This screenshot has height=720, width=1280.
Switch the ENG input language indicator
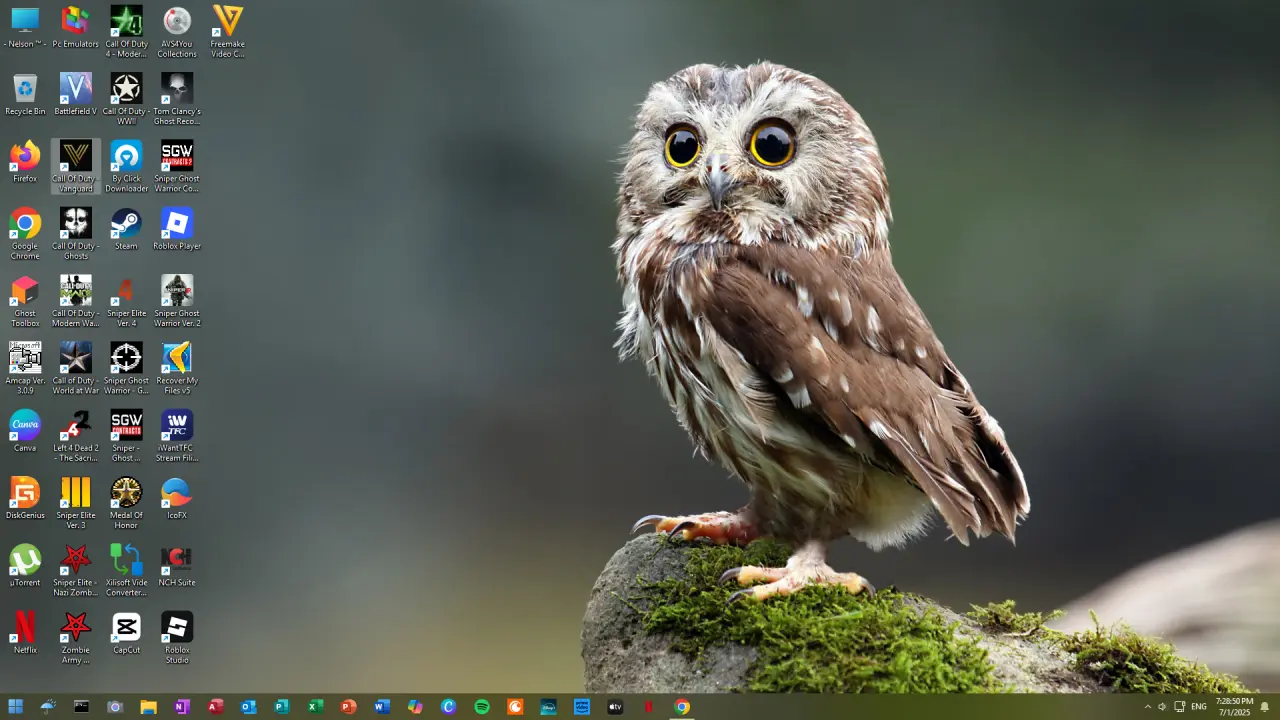(1199, 707)
